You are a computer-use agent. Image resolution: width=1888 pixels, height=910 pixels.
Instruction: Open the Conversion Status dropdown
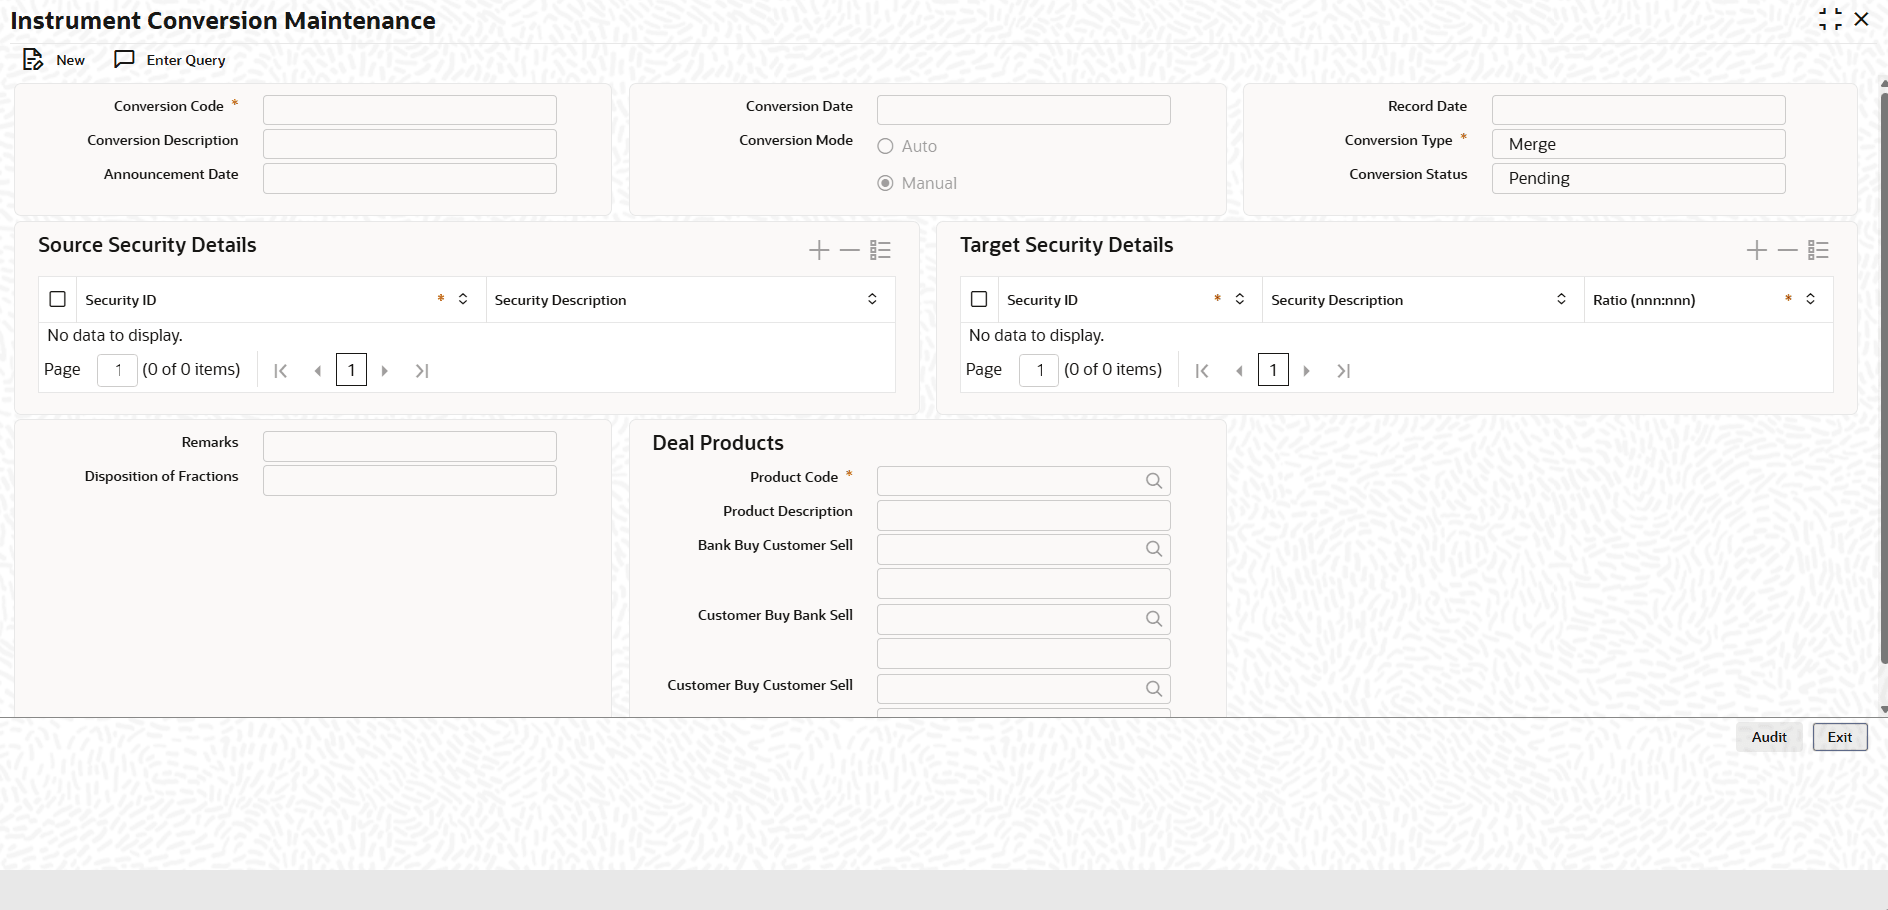pos(1638,178)
